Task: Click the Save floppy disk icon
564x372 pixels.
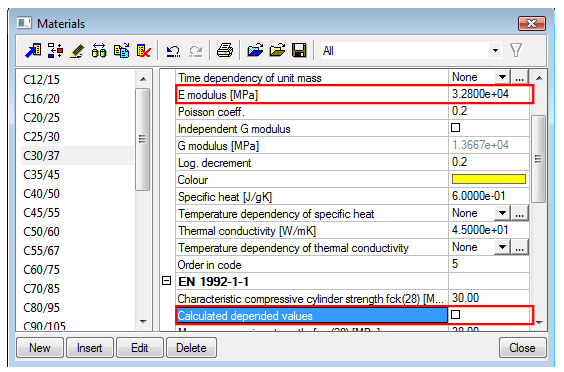Action: coord(299,50)
